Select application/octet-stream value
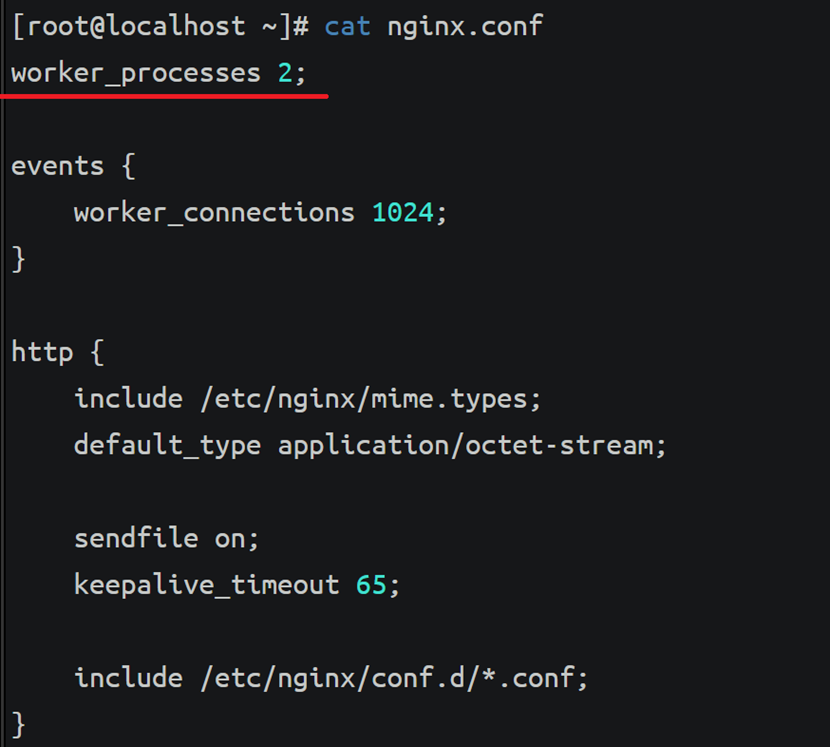 (466, 445)
